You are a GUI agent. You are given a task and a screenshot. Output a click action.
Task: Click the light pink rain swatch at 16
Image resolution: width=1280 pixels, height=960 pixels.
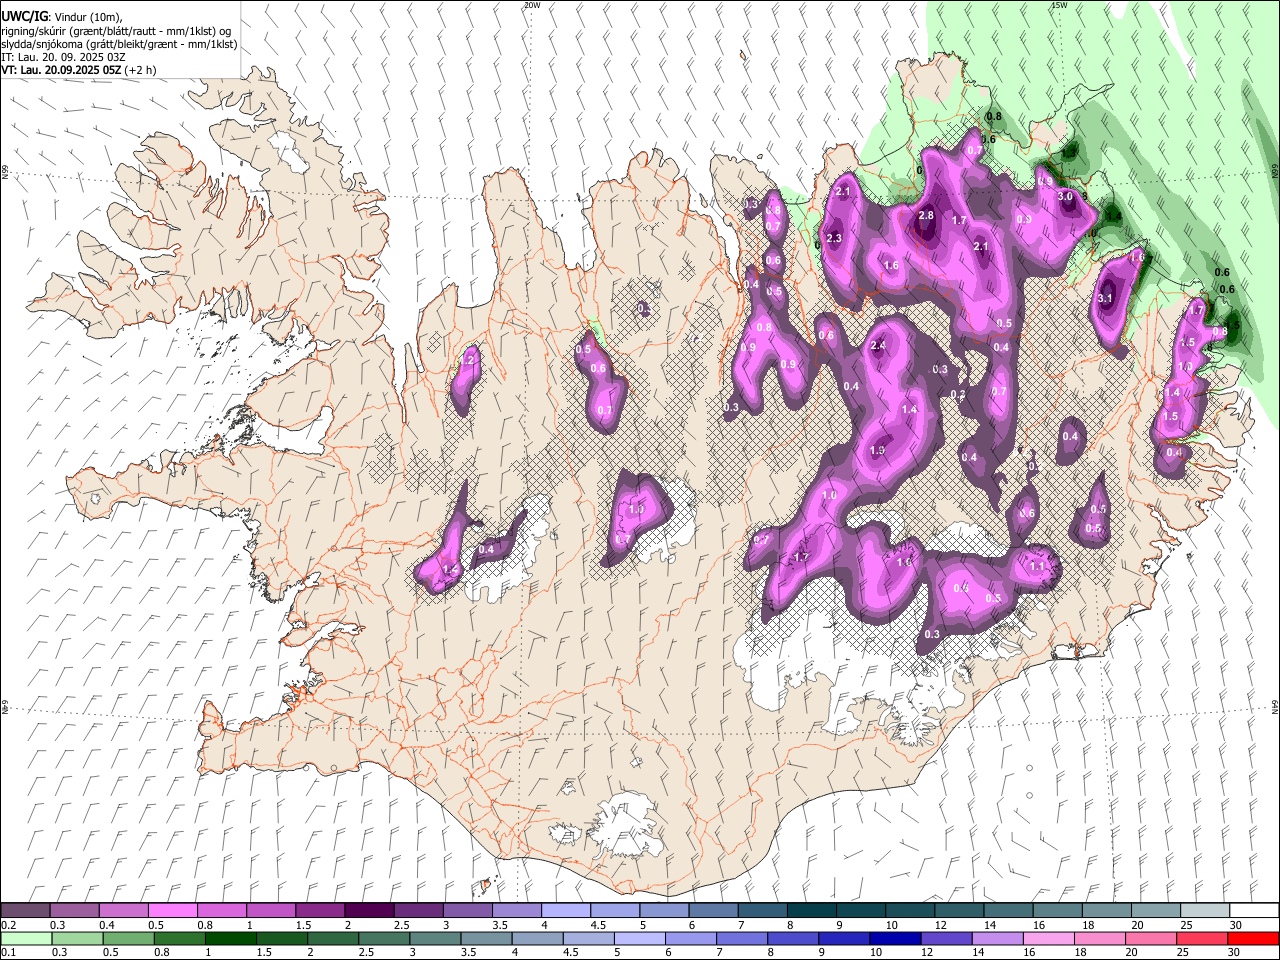pyautogui.click(x=1049, y=938)
